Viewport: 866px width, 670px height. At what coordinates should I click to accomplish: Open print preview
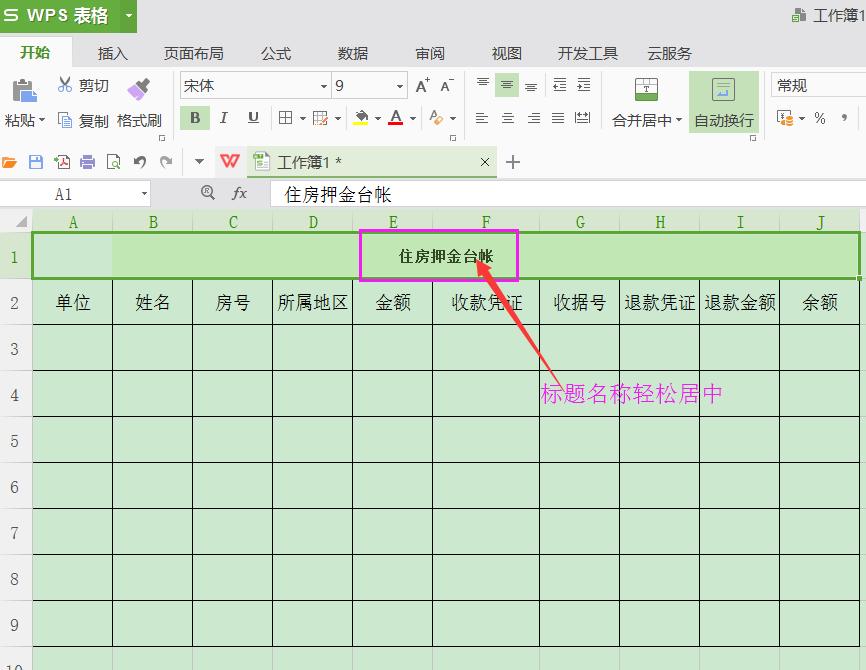(114, 160)
